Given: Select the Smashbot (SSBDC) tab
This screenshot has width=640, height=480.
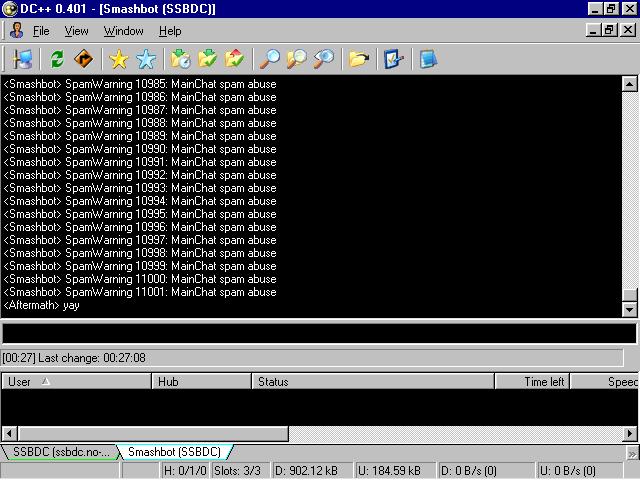Looking at the screenshot, I should click(x=175, y=452).
